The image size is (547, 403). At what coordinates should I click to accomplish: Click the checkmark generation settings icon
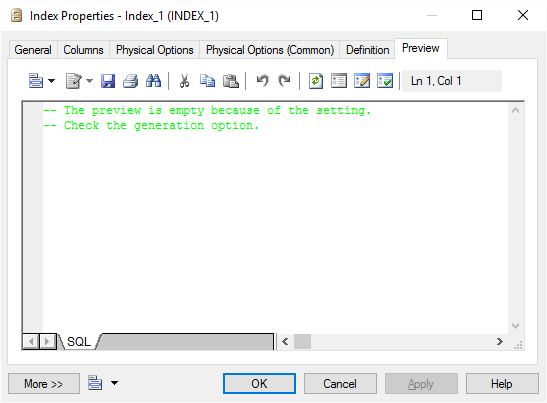click(x=385, y=81)
